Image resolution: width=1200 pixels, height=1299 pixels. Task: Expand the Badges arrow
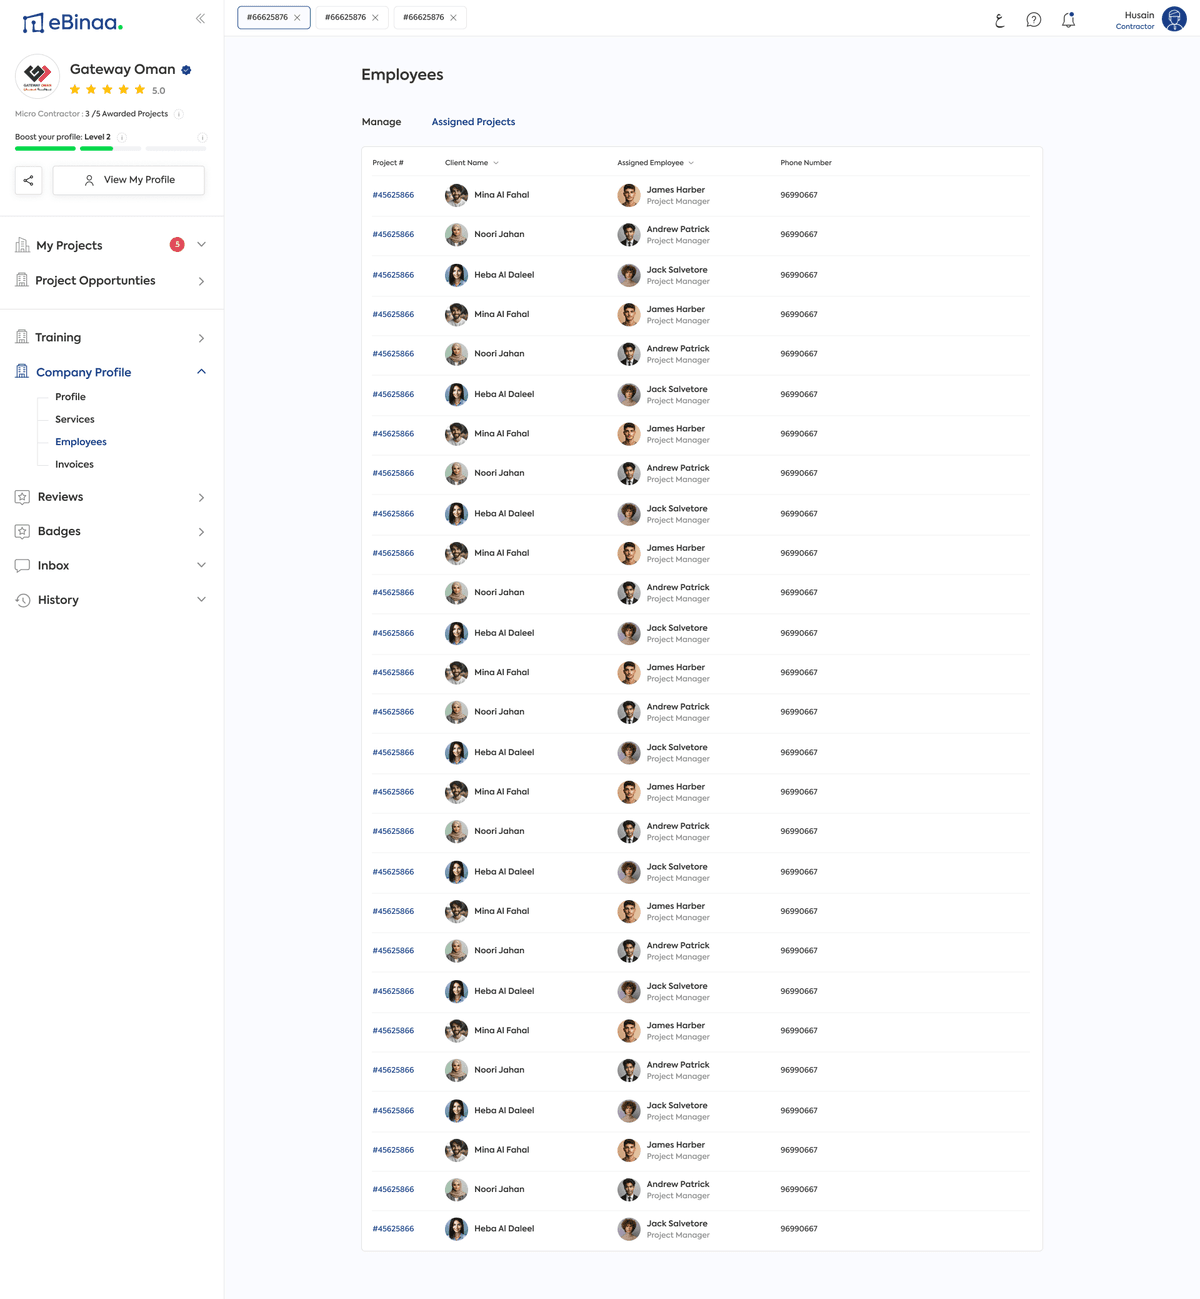pyautogui.click(x=201, y=532)
